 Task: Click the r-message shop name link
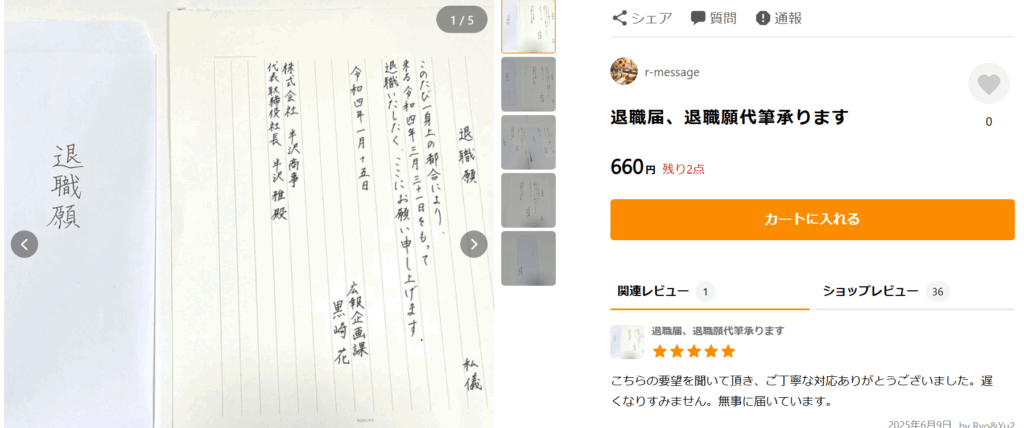coord(671,73)
